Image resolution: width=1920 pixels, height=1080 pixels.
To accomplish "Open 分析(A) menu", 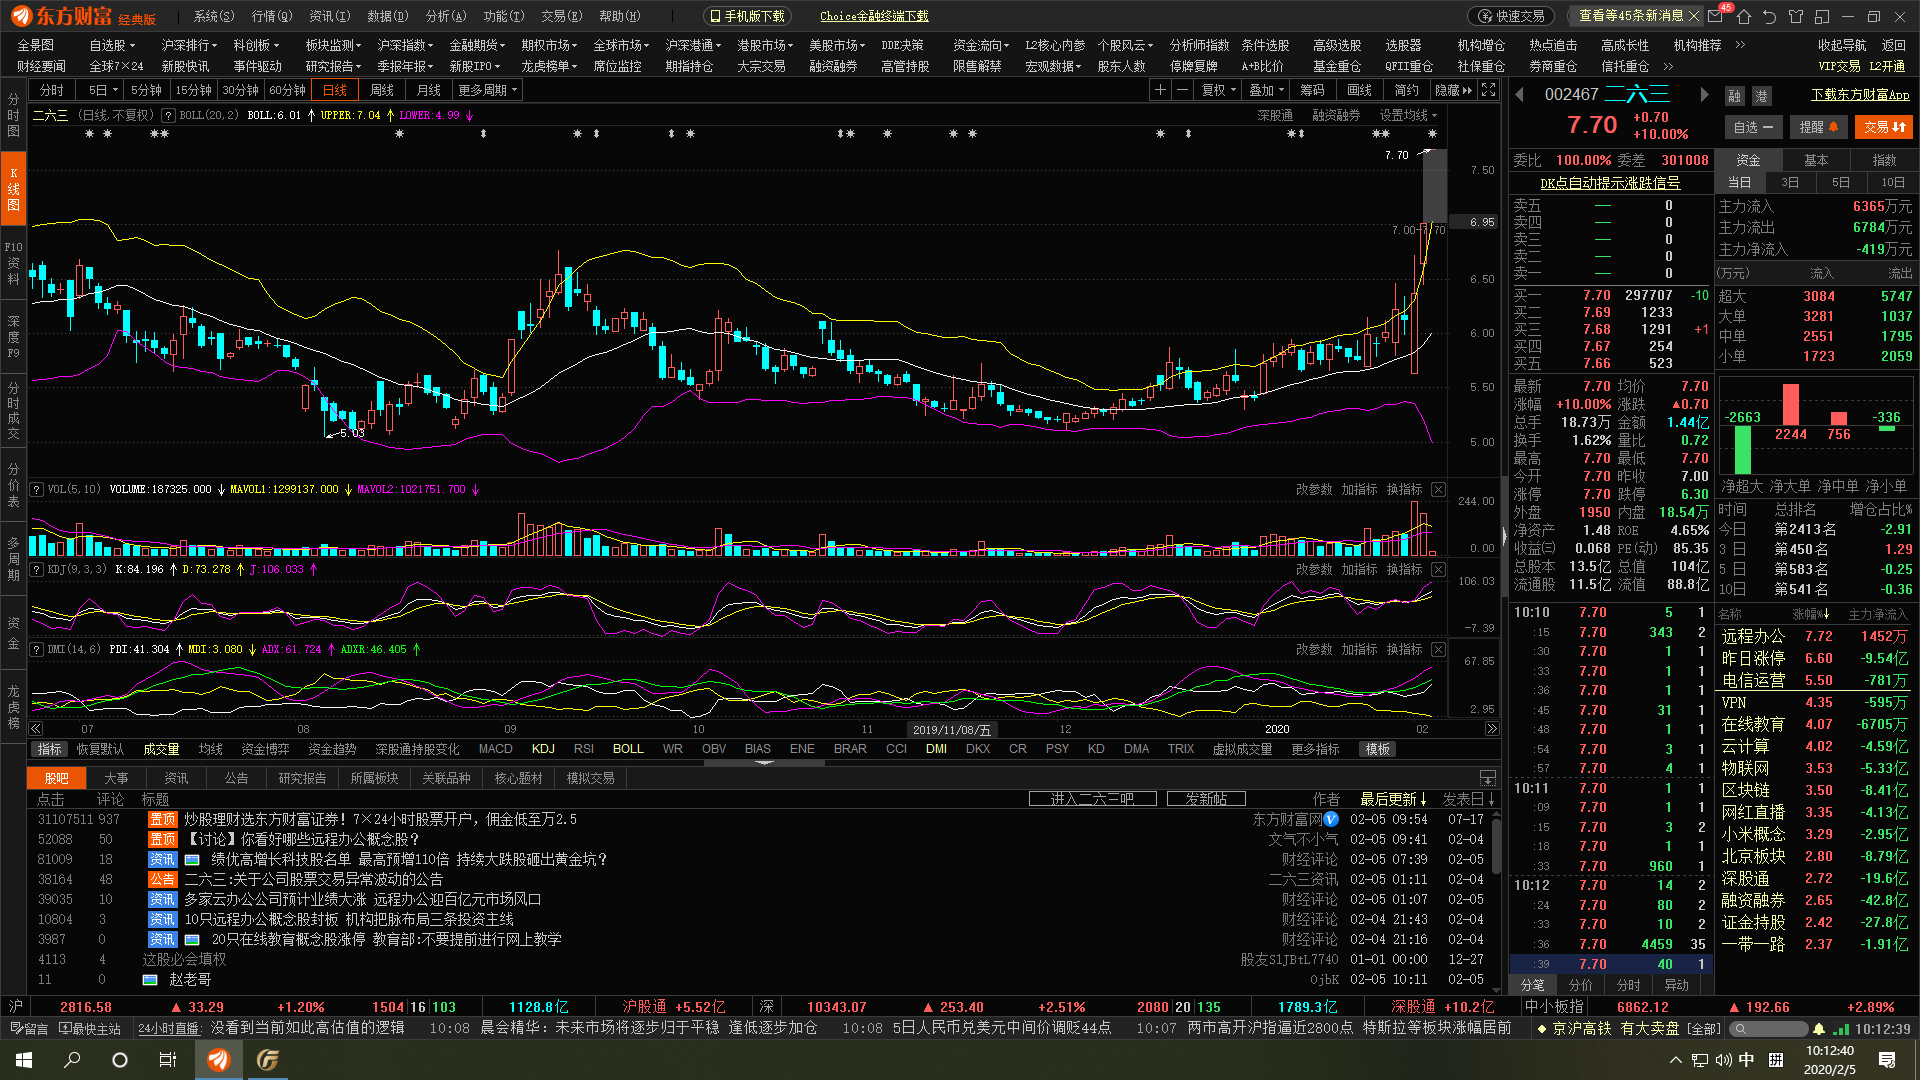I will point(446,16).
